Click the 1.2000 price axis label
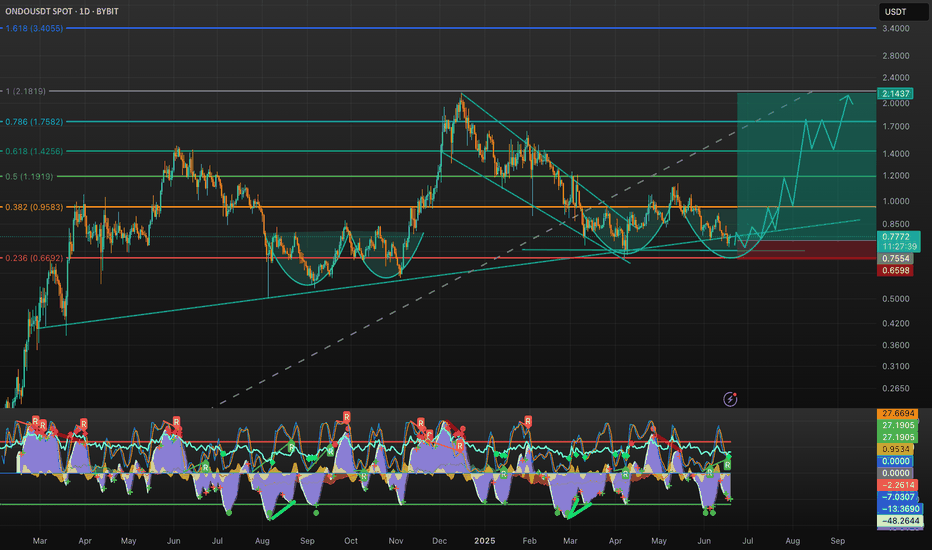The width and height of the screenshot is (932, 550). tap(896, 175)
